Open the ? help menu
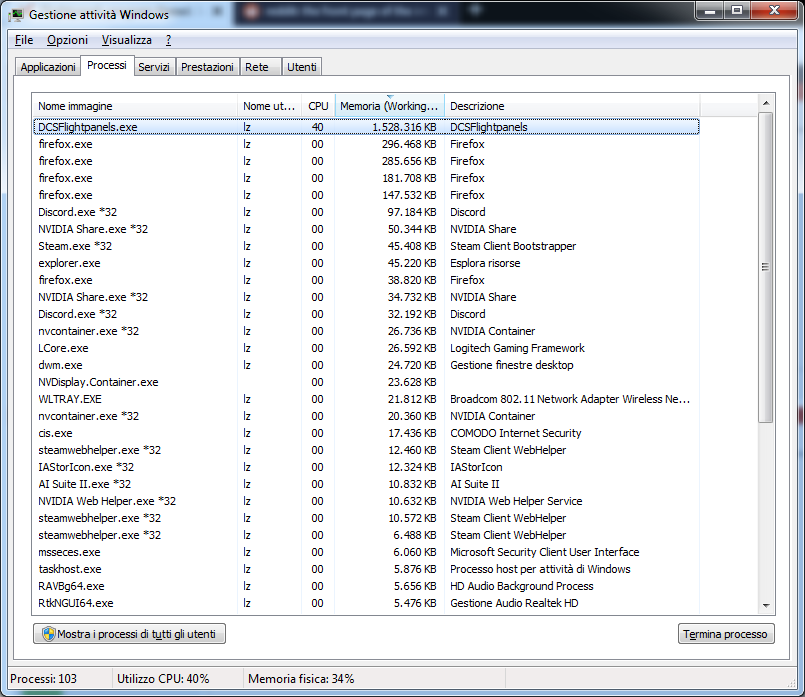 pyautogui.click(x=168, y=40)
